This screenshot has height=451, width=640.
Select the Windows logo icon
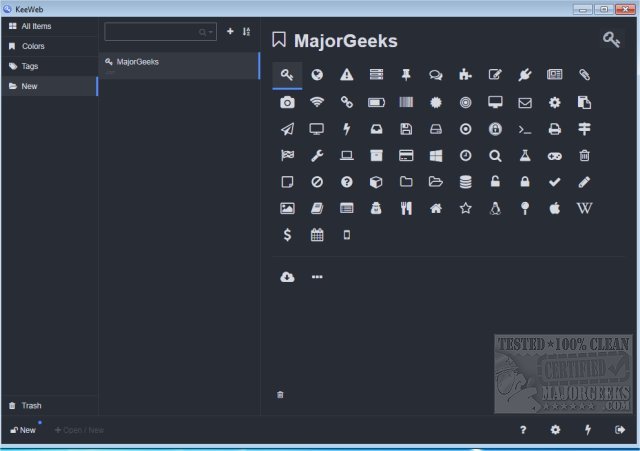(x=436, y=156)
